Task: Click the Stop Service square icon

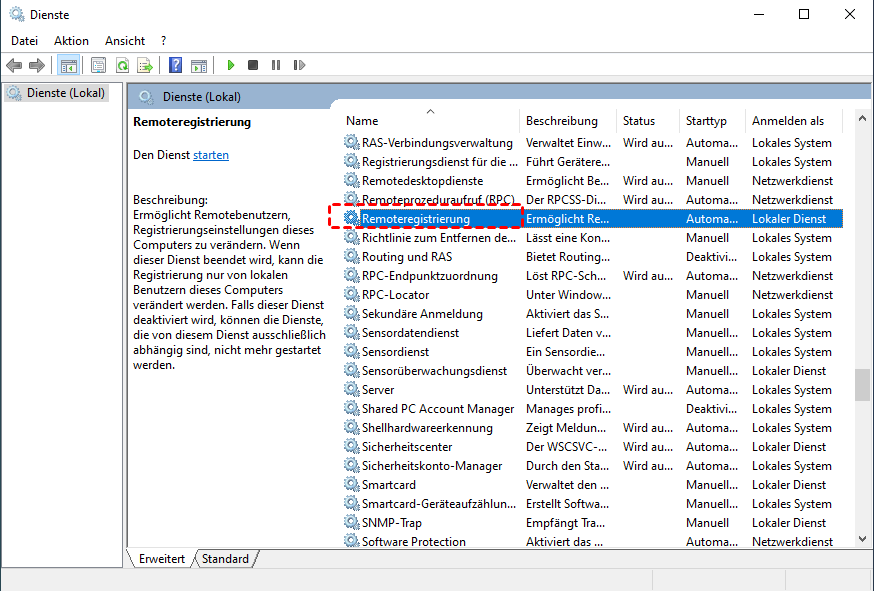Action: coord(253,65)
